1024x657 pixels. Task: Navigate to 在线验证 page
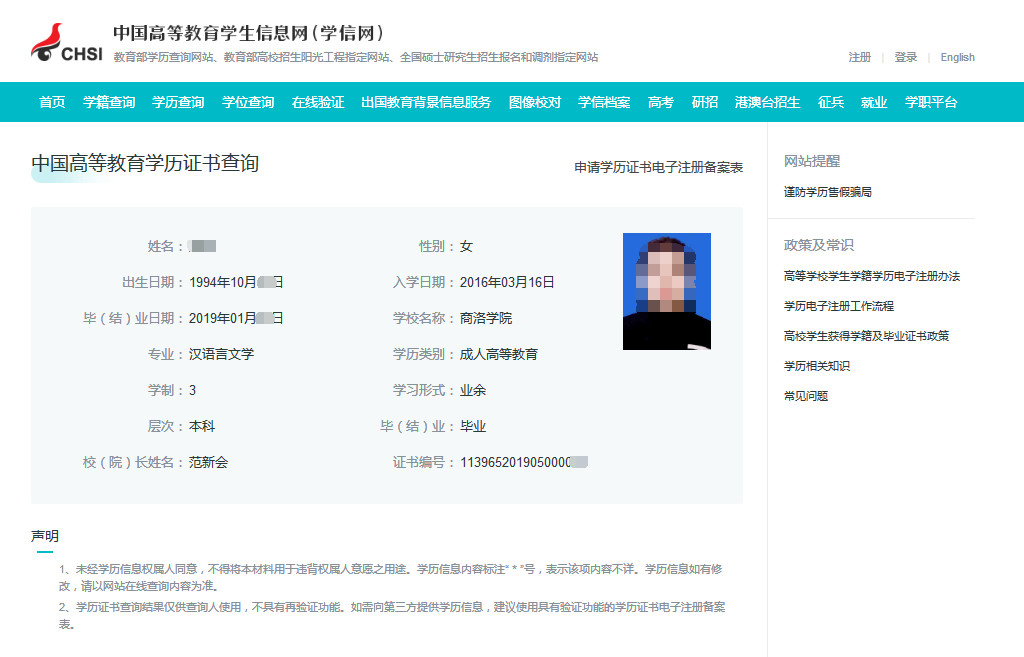pos(318,102)
